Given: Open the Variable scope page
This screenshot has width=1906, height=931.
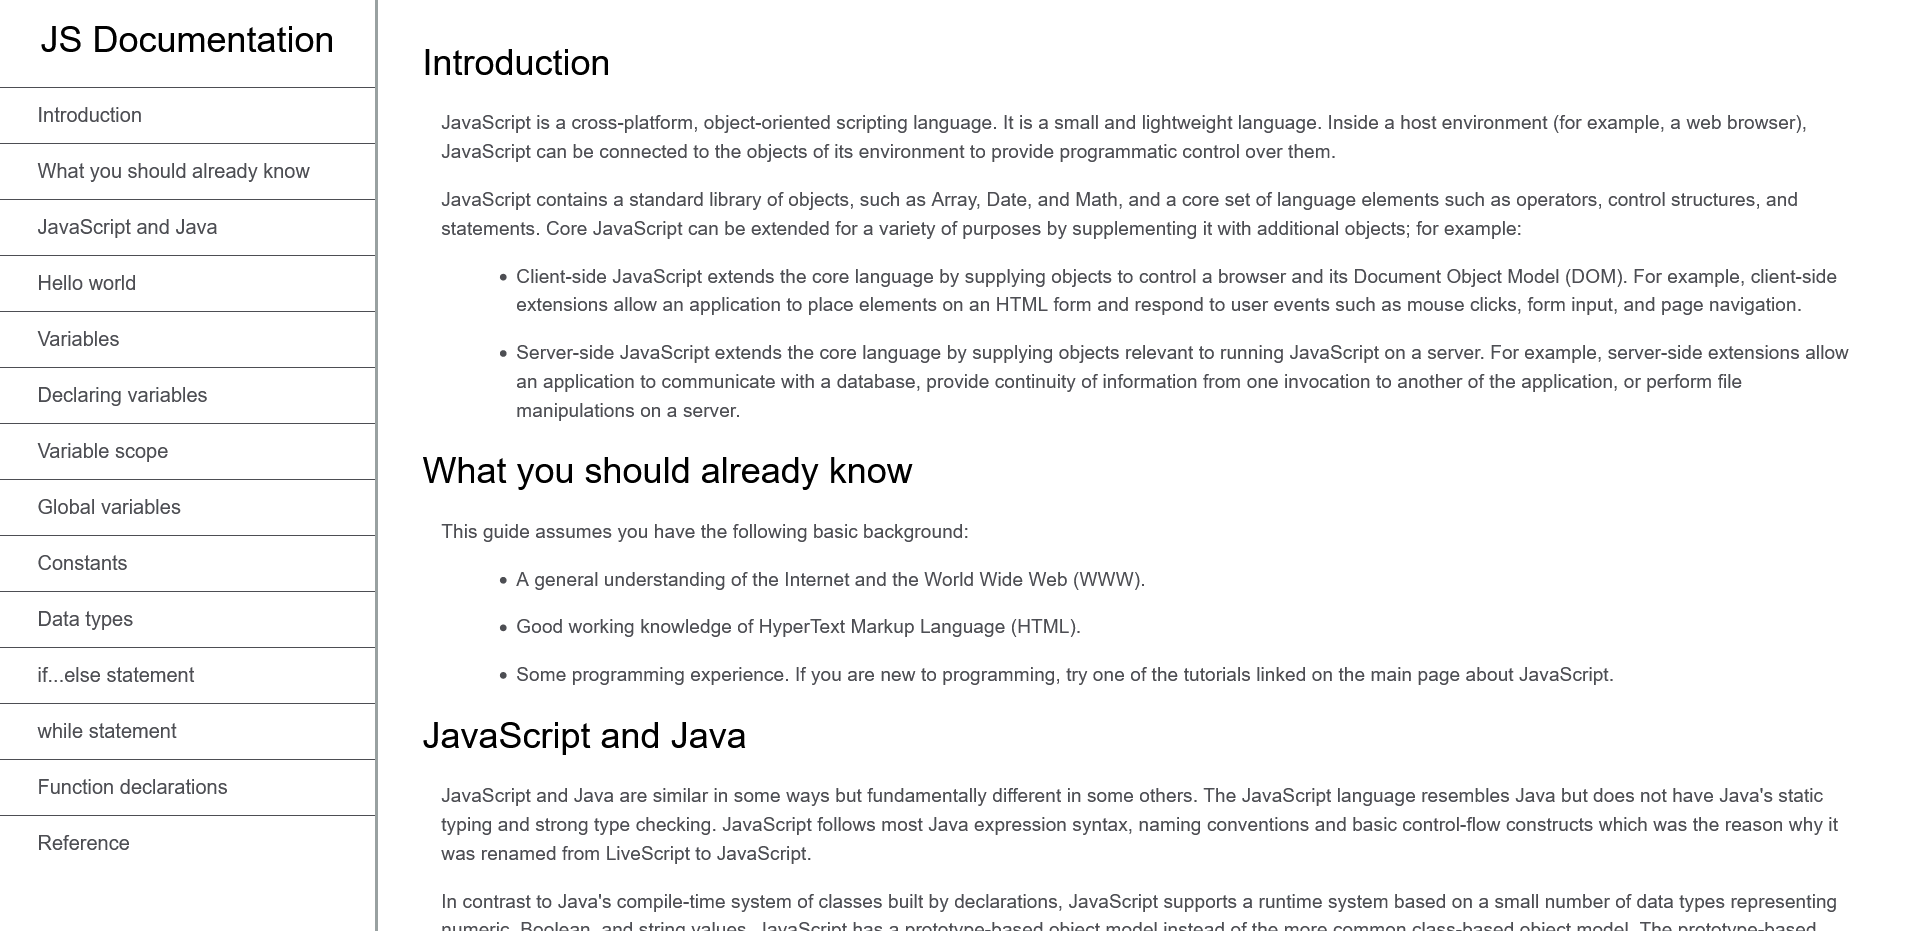Looking at the screenshot, I should (102, 451).
